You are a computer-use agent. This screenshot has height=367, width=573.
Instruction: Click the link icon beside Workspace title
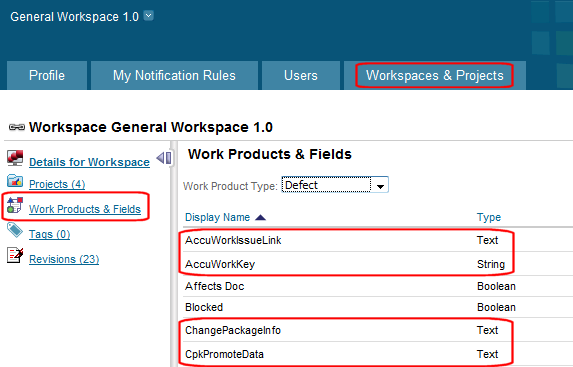[x=17, y=127]
